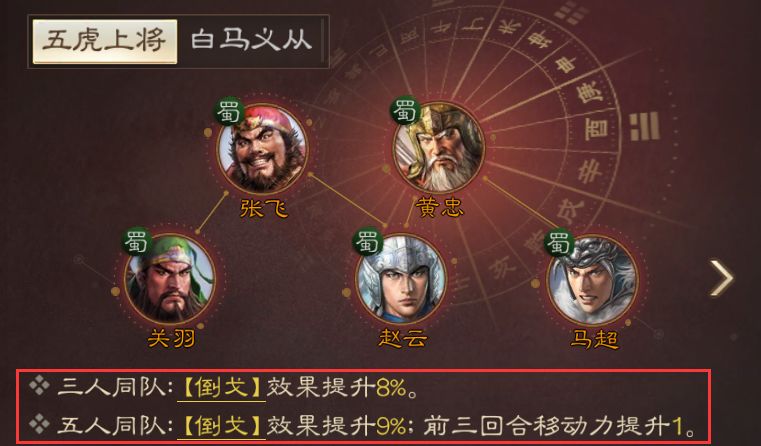Viewport: 761px width, 446px height.
Task: Select 马超 hero portrait
Action: [x=592, y=279]
